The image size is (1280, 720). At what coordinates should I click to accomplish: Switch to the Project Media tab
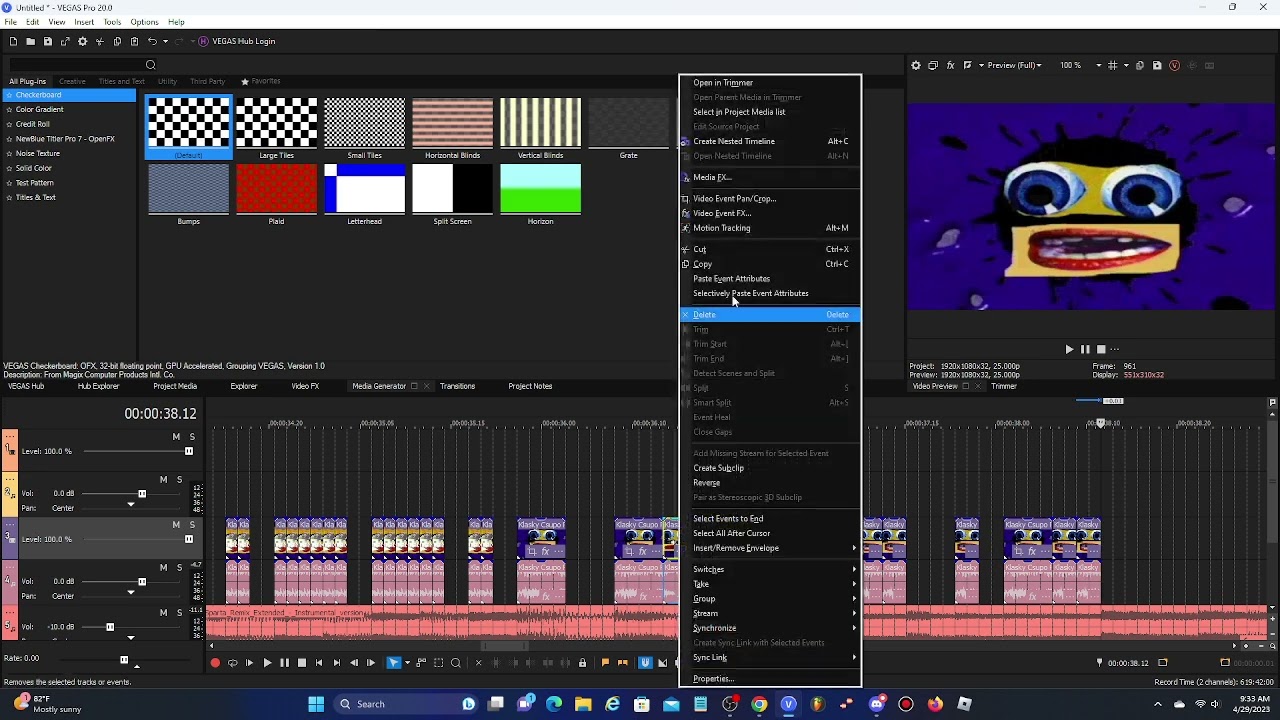tap(174, 386)
